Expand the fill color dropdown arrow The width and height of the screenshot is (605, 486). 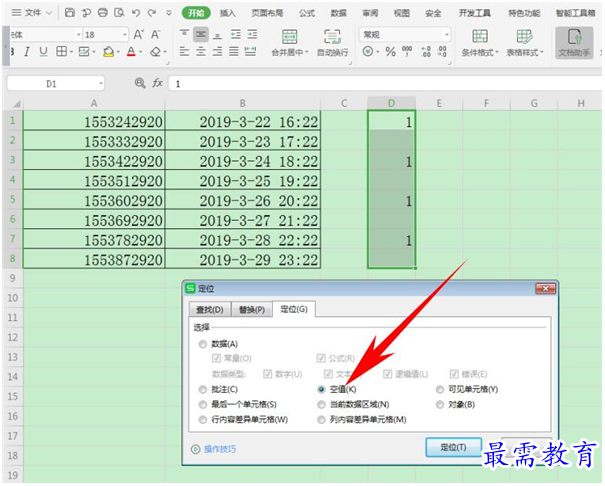118,52
